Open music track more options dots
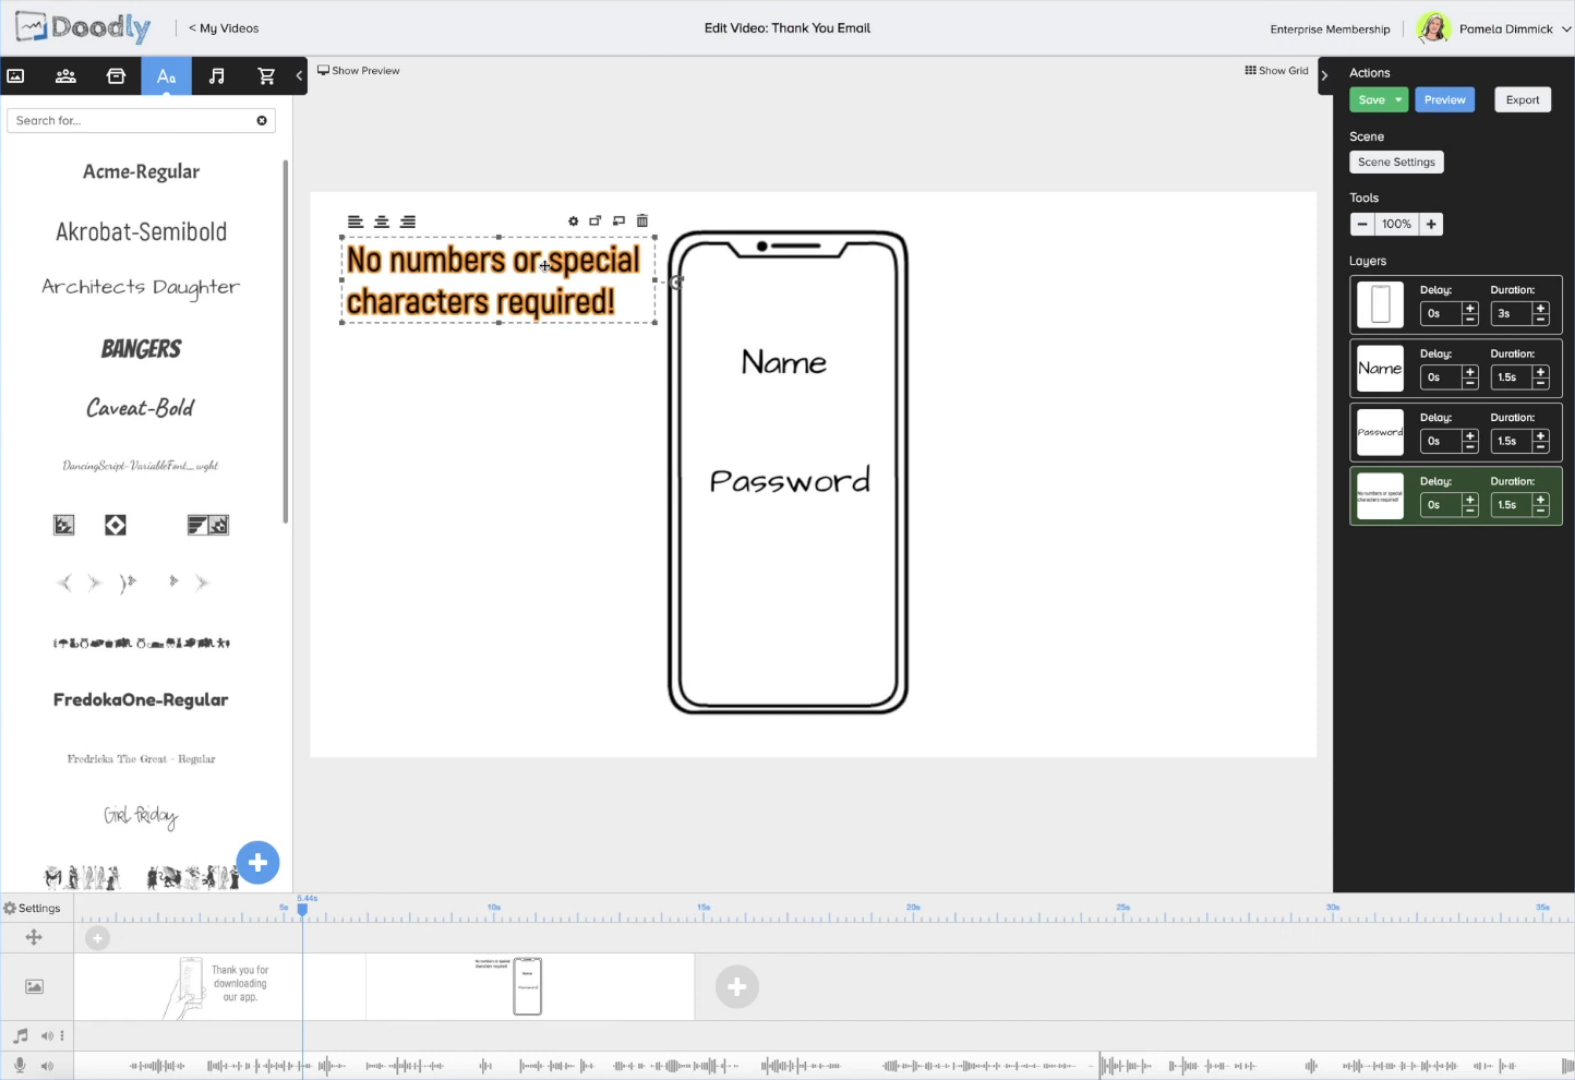This screenshot has height=1080, width=1575. pos(62,1036)
